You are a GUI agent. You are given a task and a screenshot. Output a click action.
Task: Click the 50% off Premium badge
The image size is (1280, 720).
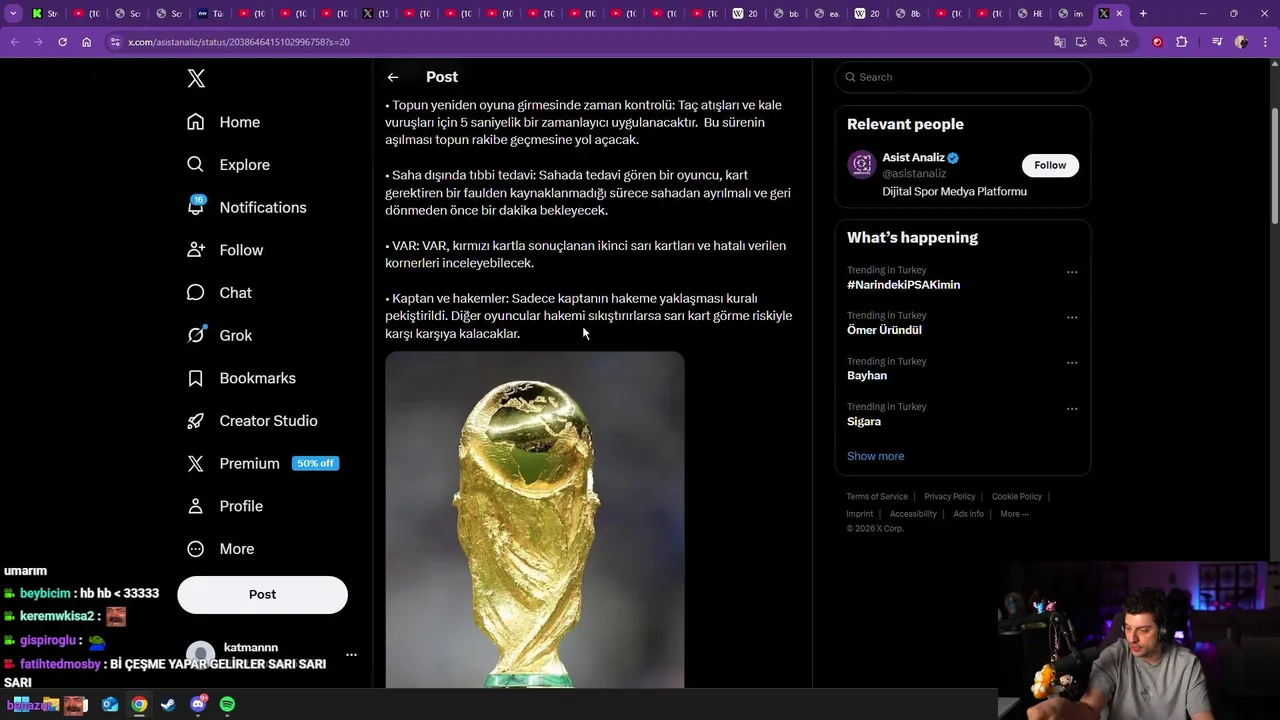315,464
